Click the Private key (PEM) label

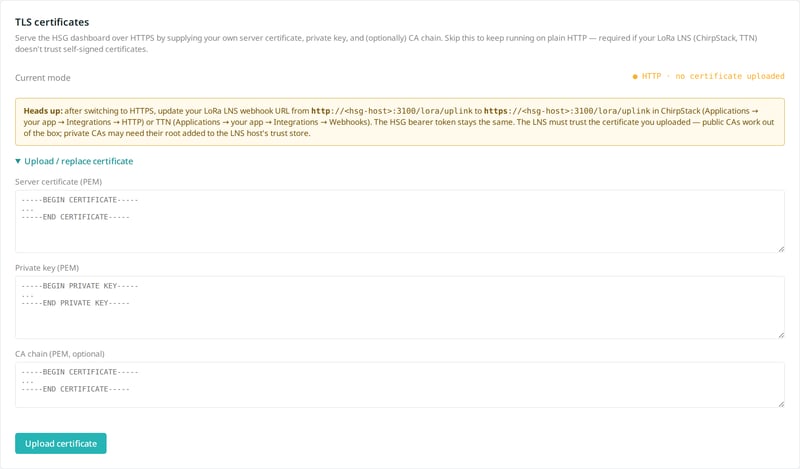point(47,268)
